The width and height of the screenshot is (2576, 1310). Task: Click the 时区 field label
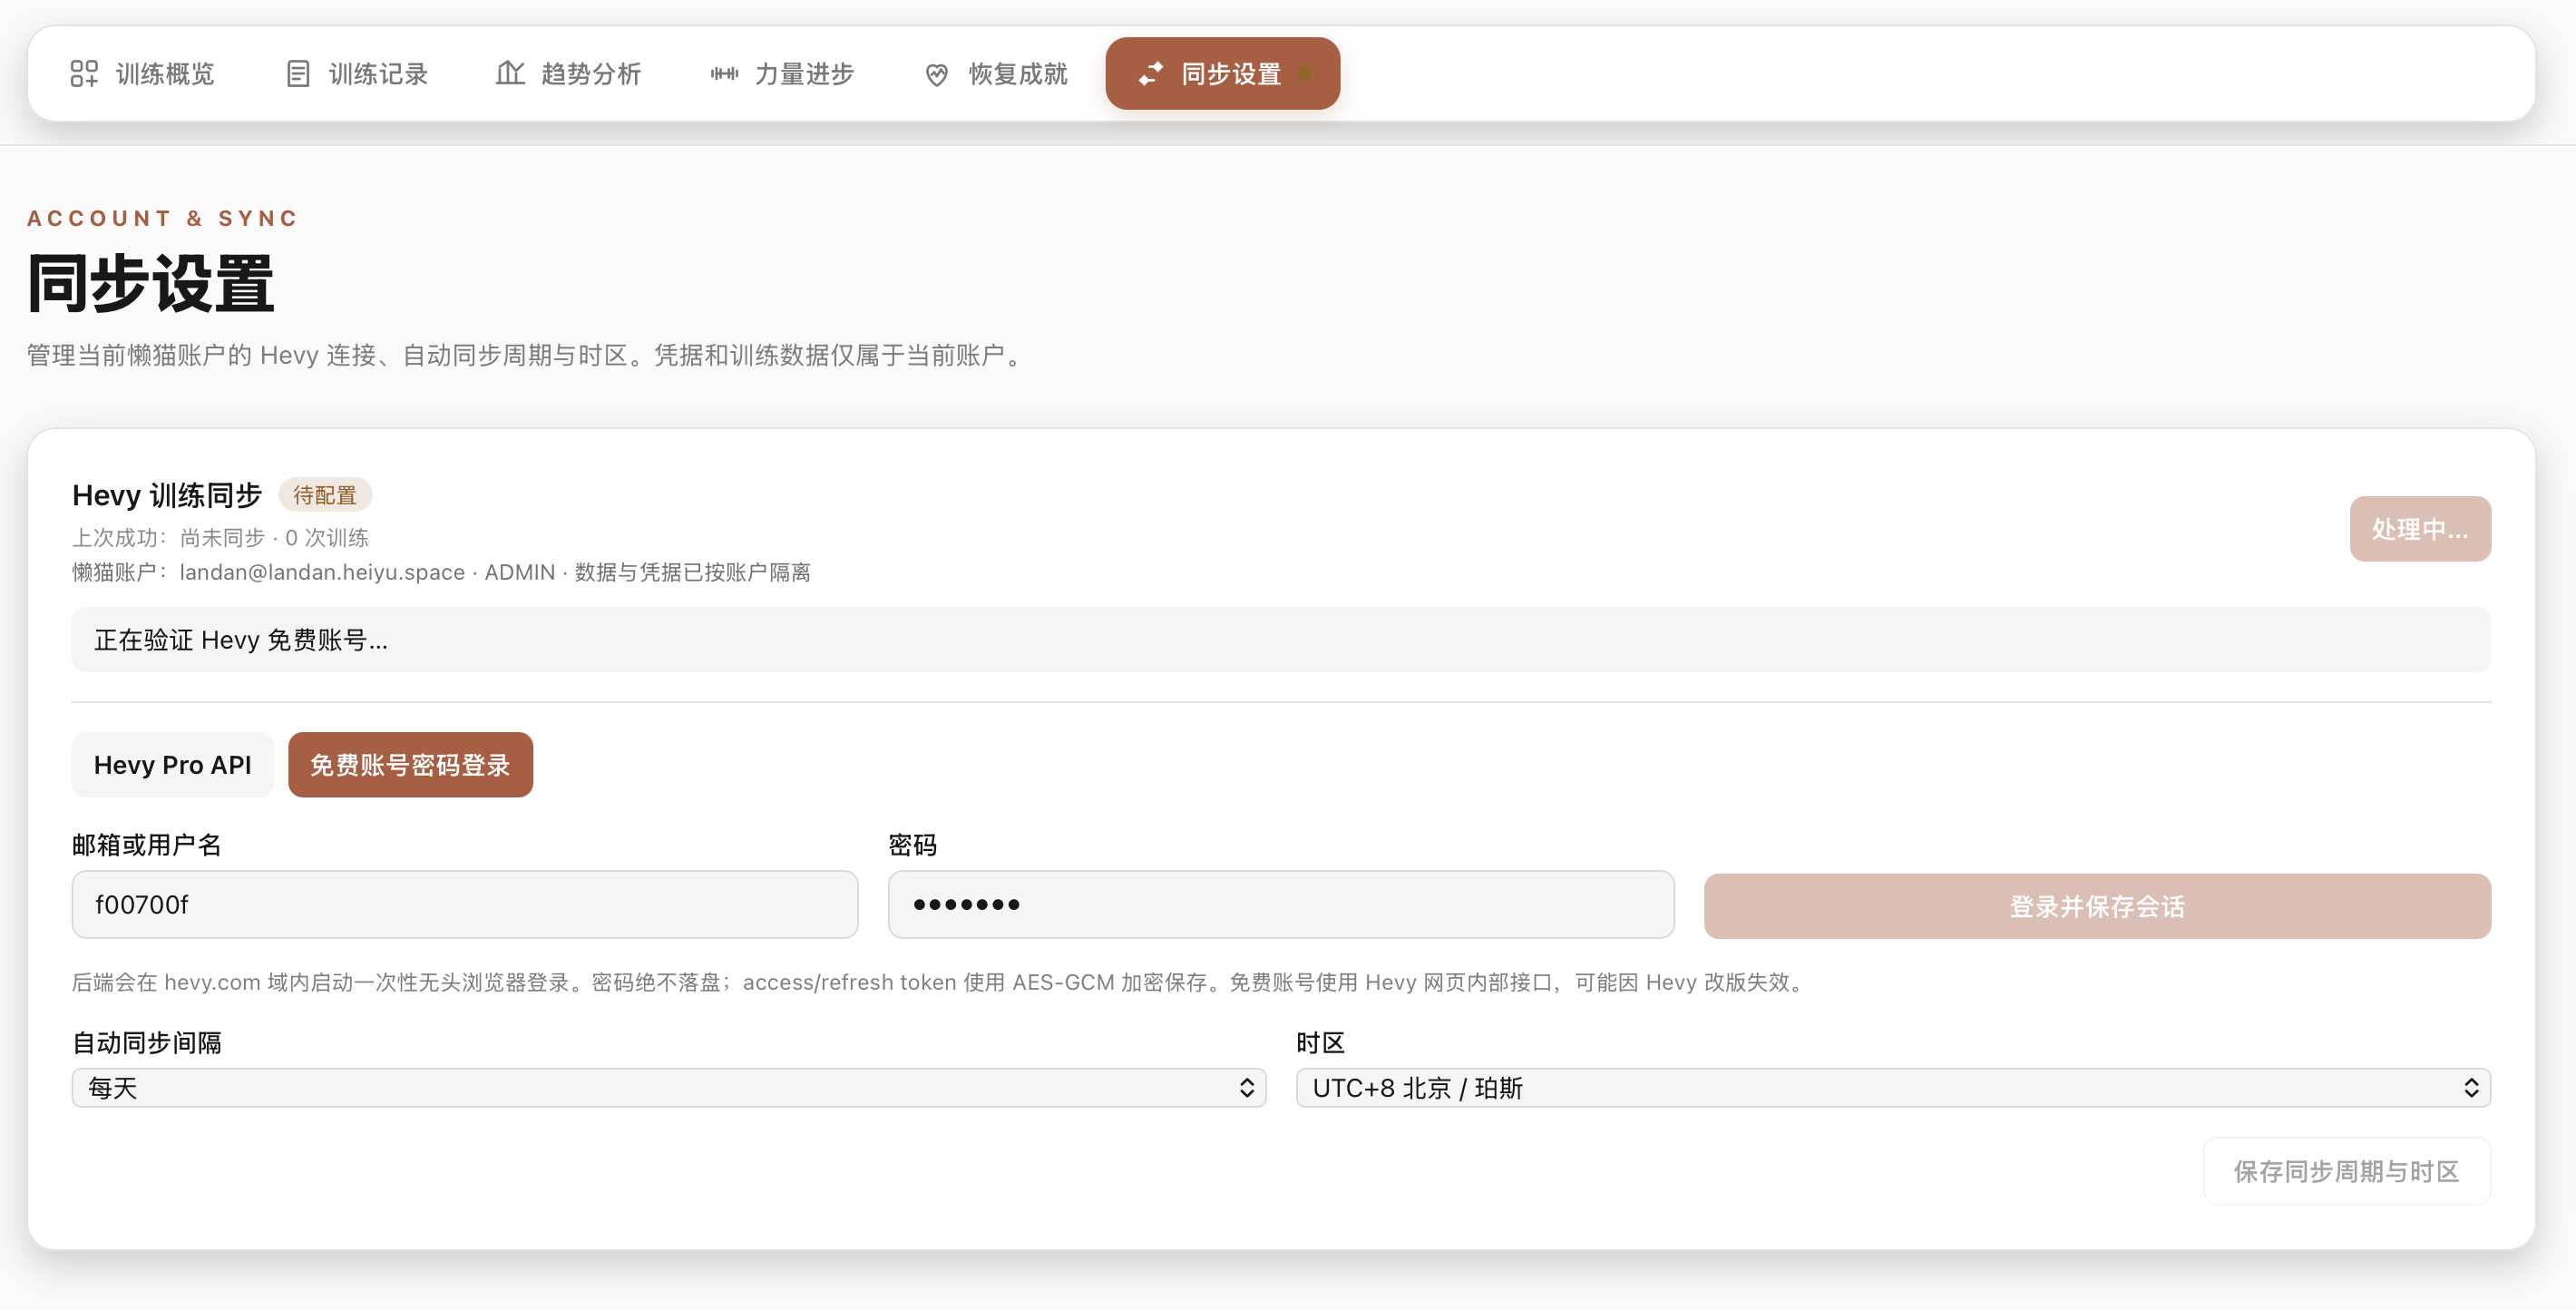coord(1321,1043)
